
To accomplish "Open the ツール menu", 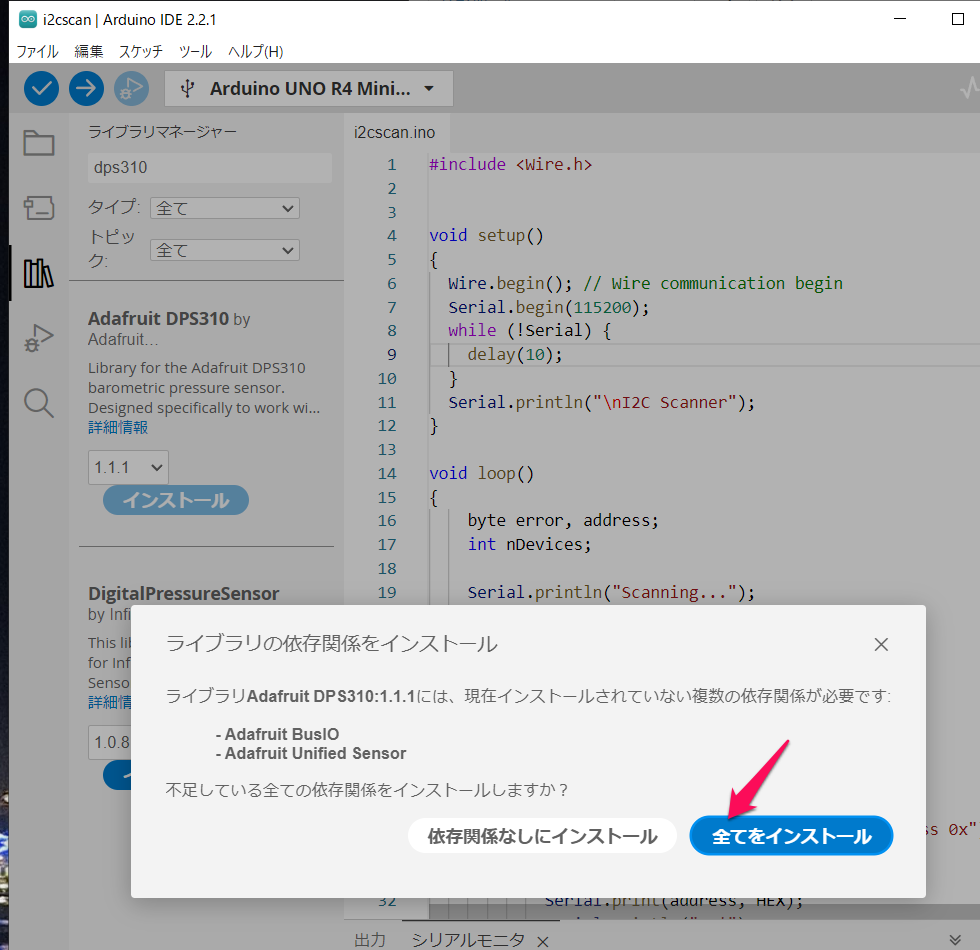I will coord(195,51).
